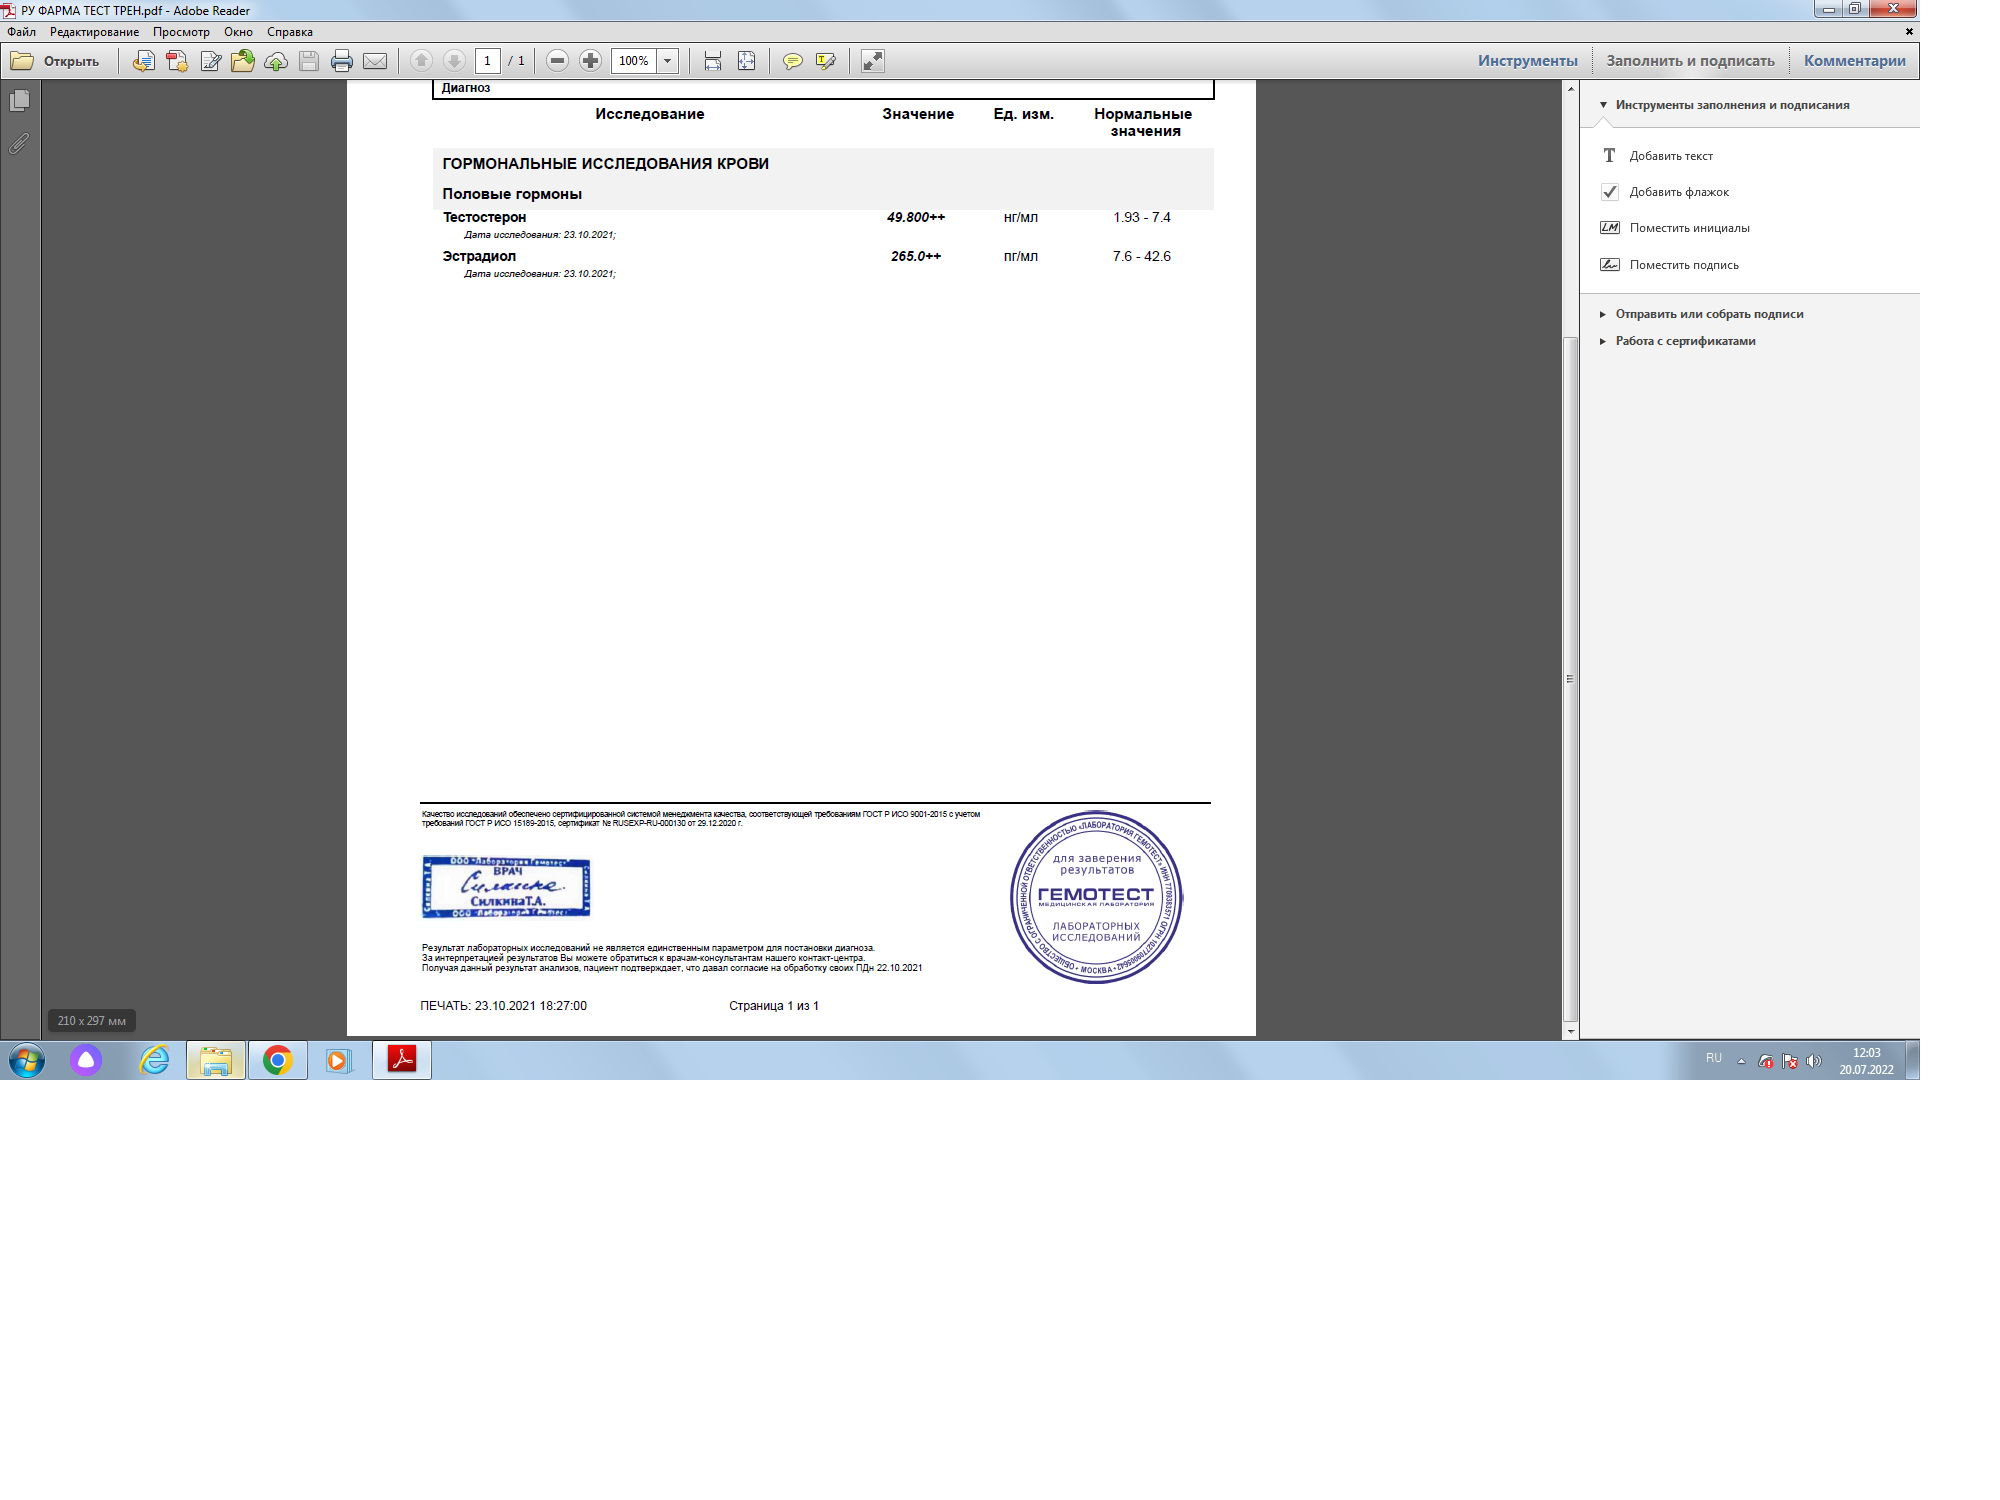Open the Комментарии pane tab
This screenshot has height=1500, width=2000.
coord(1854,61)
